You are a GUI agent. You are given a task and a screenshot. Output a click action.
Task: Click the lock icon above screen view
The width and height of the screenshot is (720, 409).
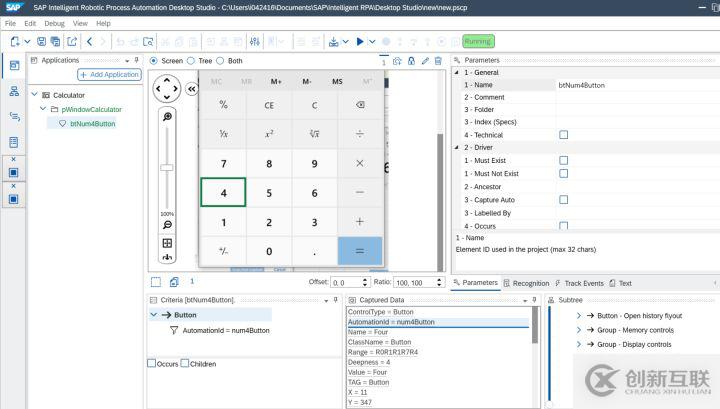tap(411, 61)
